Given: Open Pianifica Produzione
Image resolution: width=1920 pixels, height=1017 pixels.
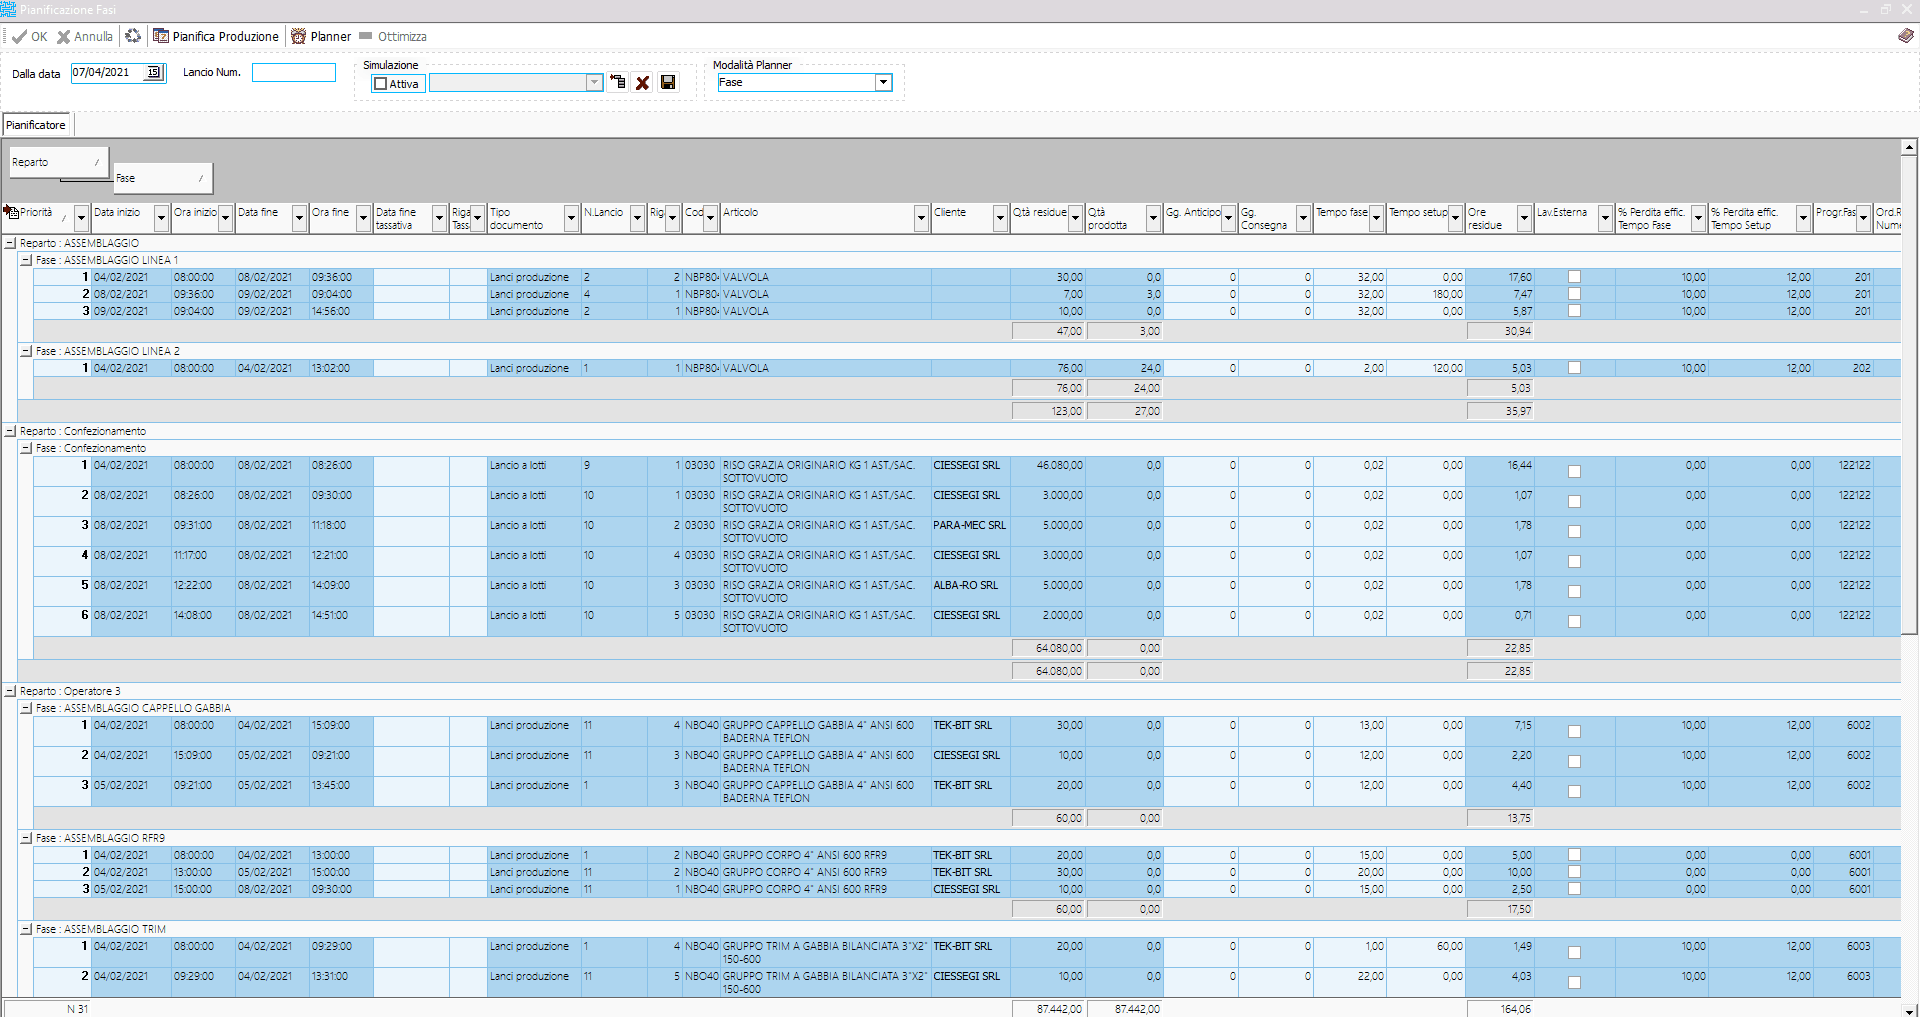Looking at the screenshot, I should [x=216, y=37].
